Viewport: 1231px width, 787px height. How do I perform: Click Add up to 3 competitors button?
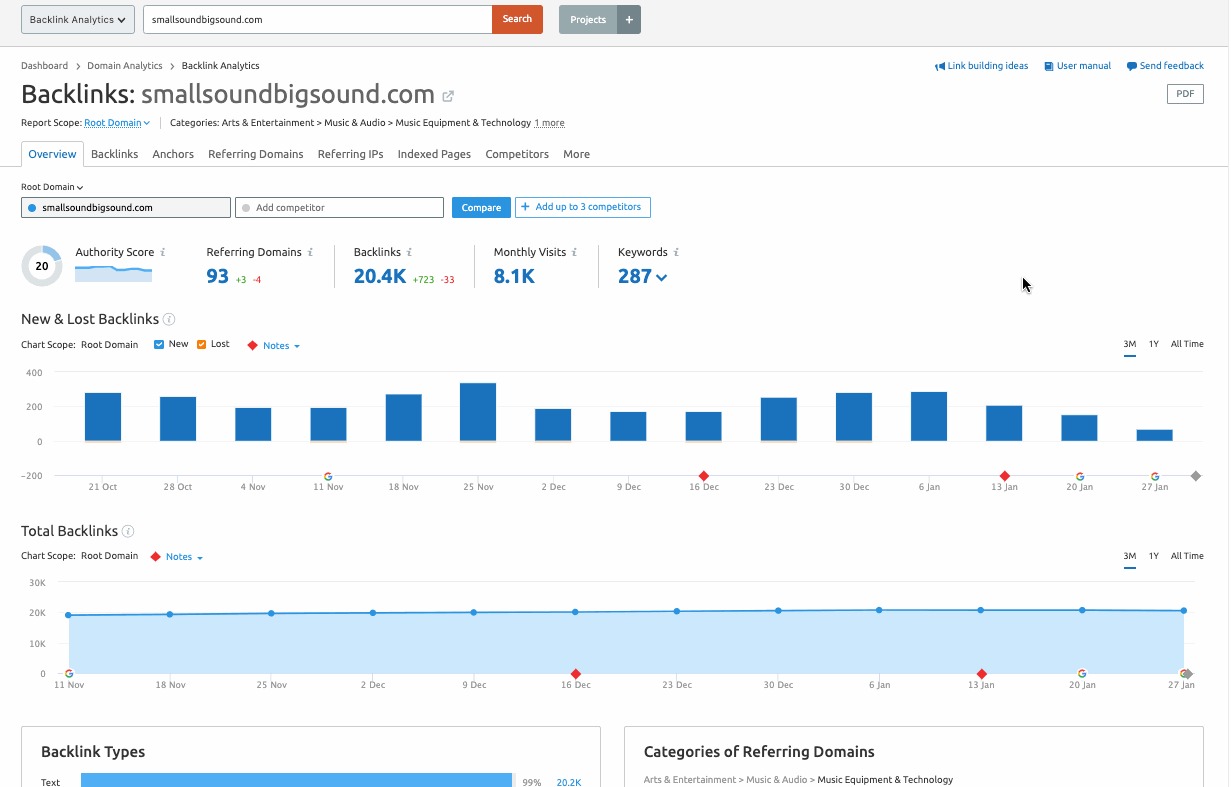(x=583, y=208)
